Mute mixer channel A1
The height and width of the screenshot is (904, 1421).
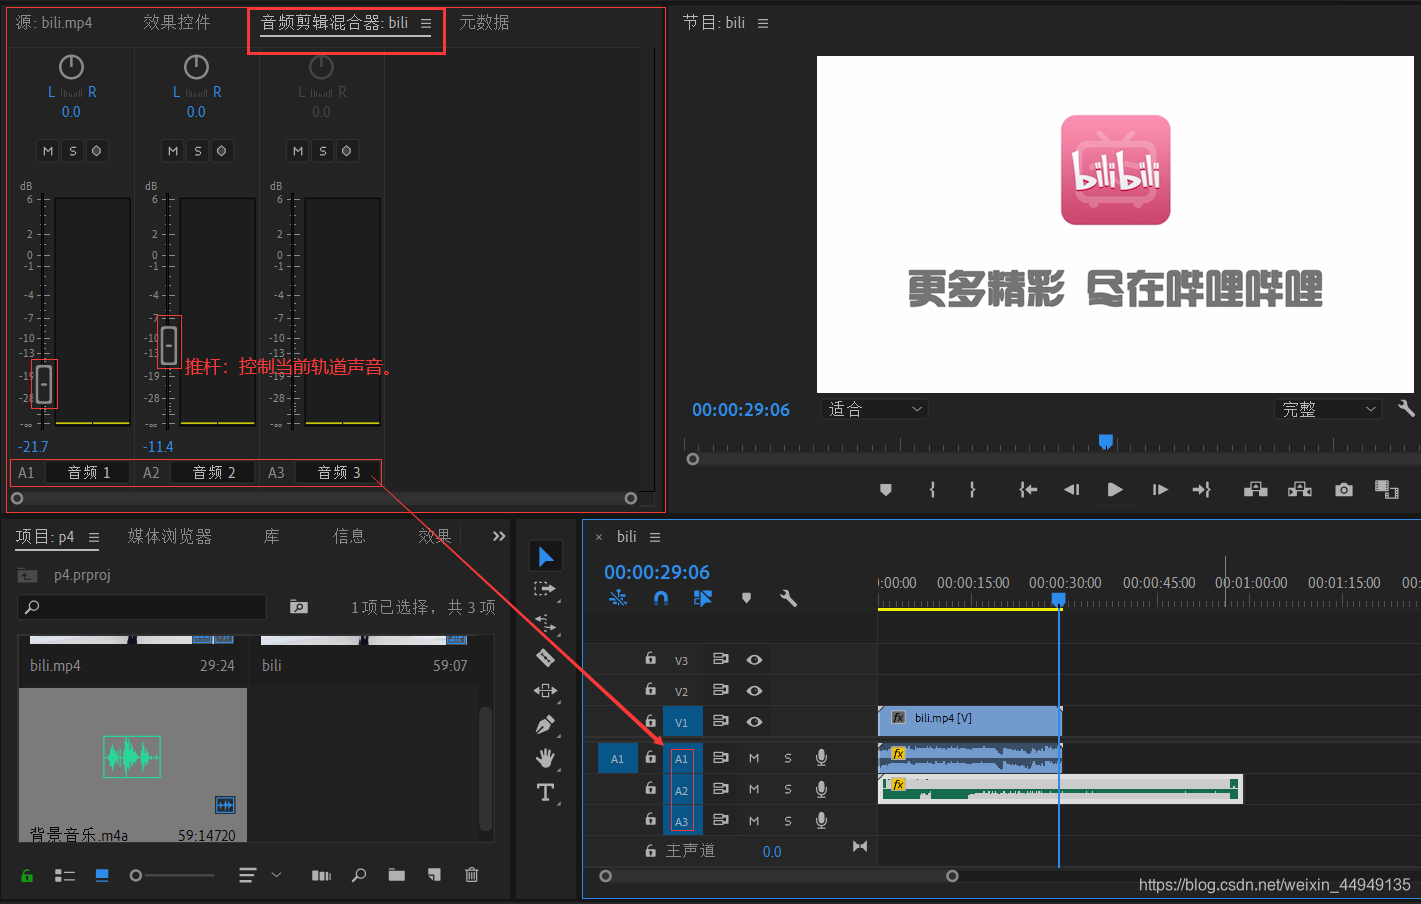pyautogui.click(x=47, y=151)
